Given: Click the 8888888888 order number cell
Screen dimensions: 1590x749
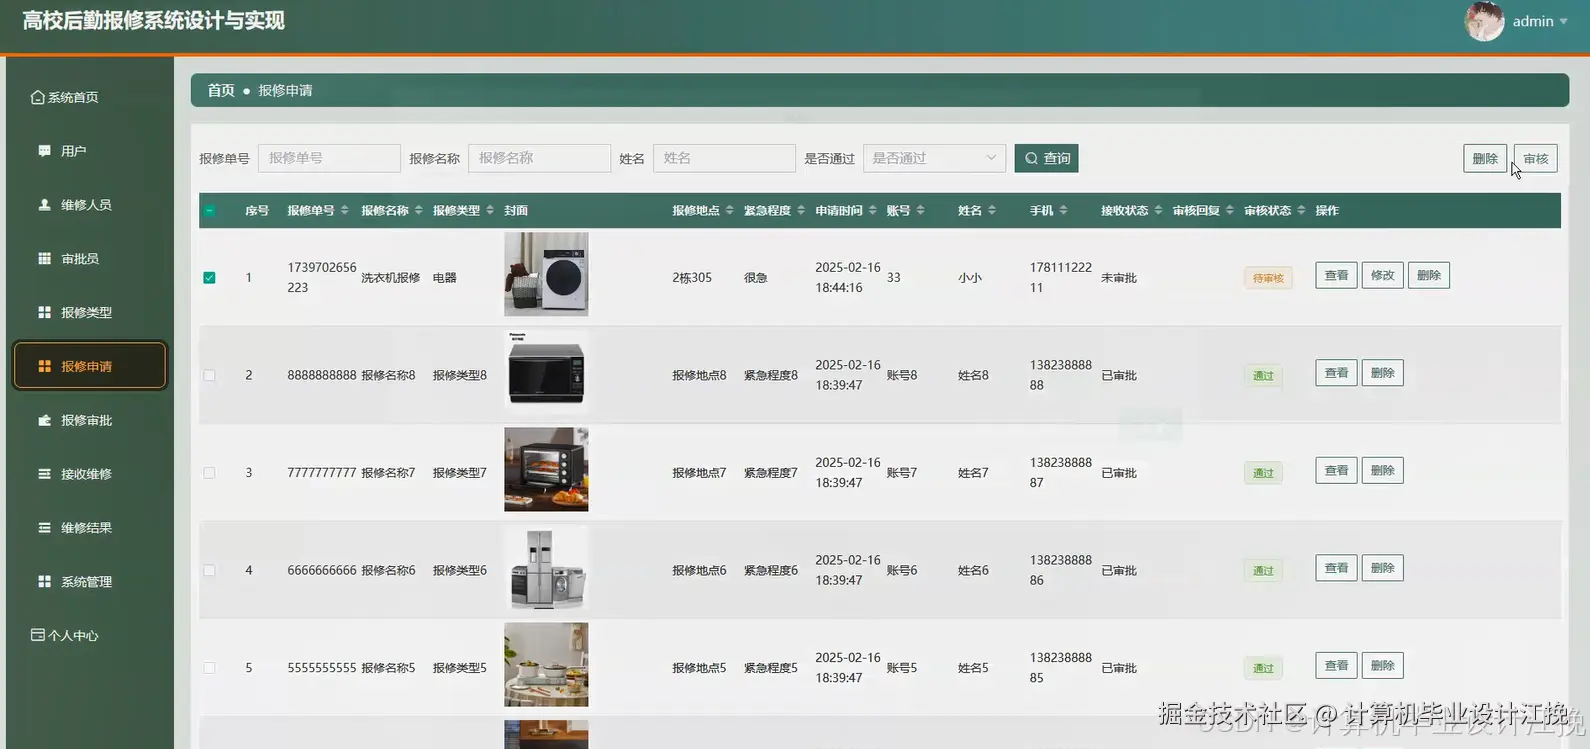Looking at the screenshot, I should [322, 375].
